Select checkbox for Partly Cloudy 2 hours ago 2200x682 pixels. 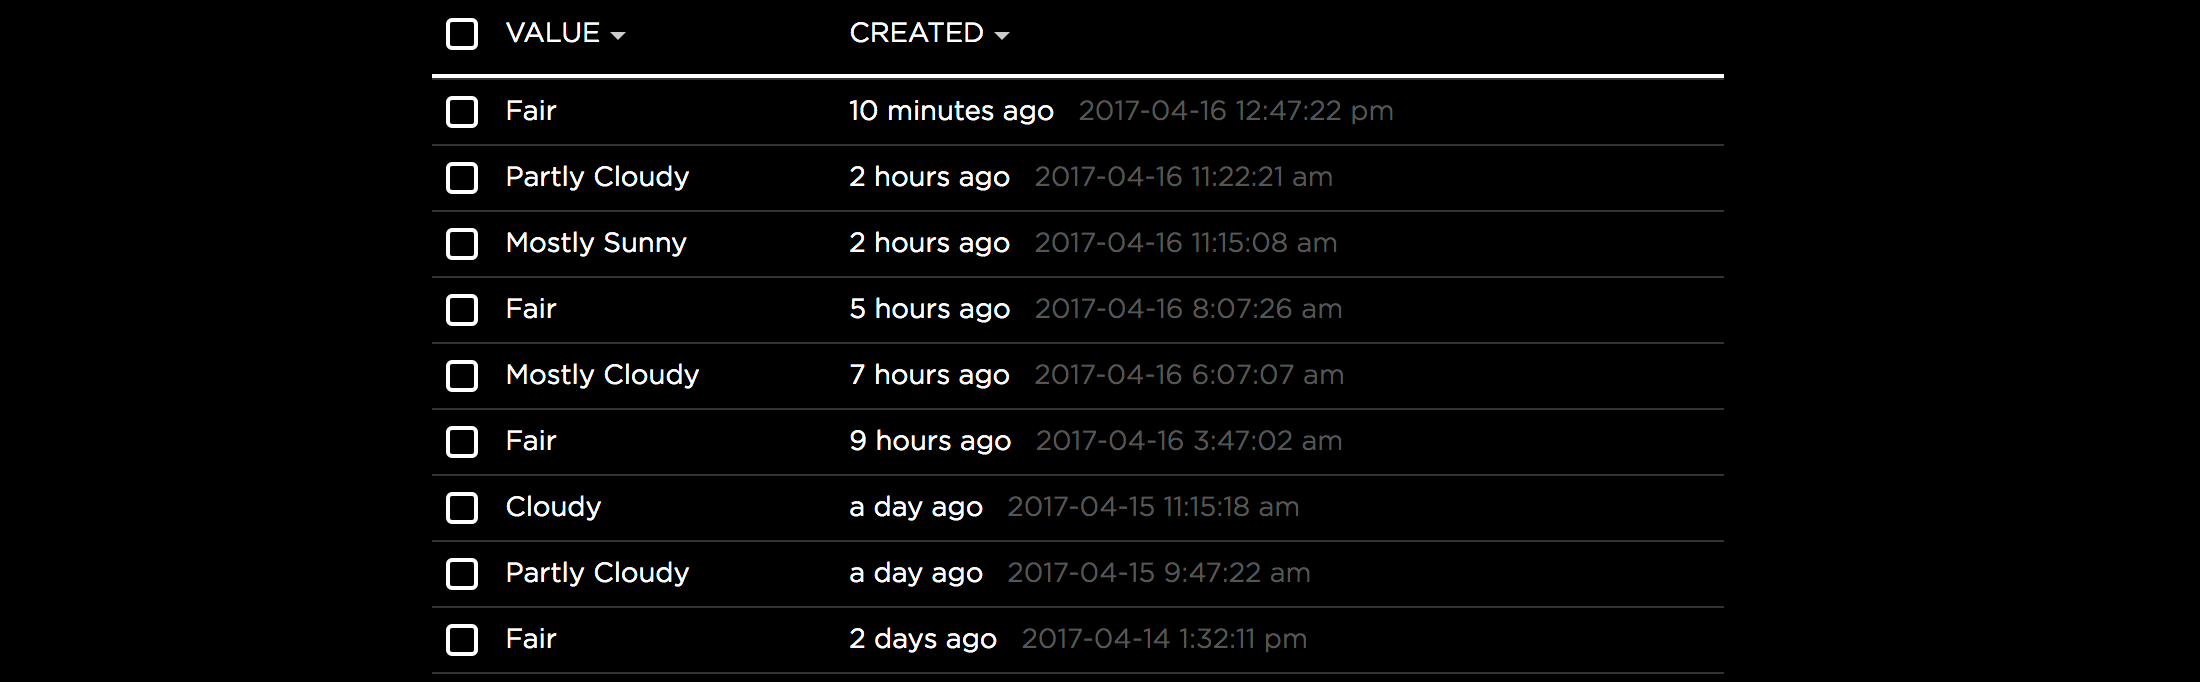(462, 178)
